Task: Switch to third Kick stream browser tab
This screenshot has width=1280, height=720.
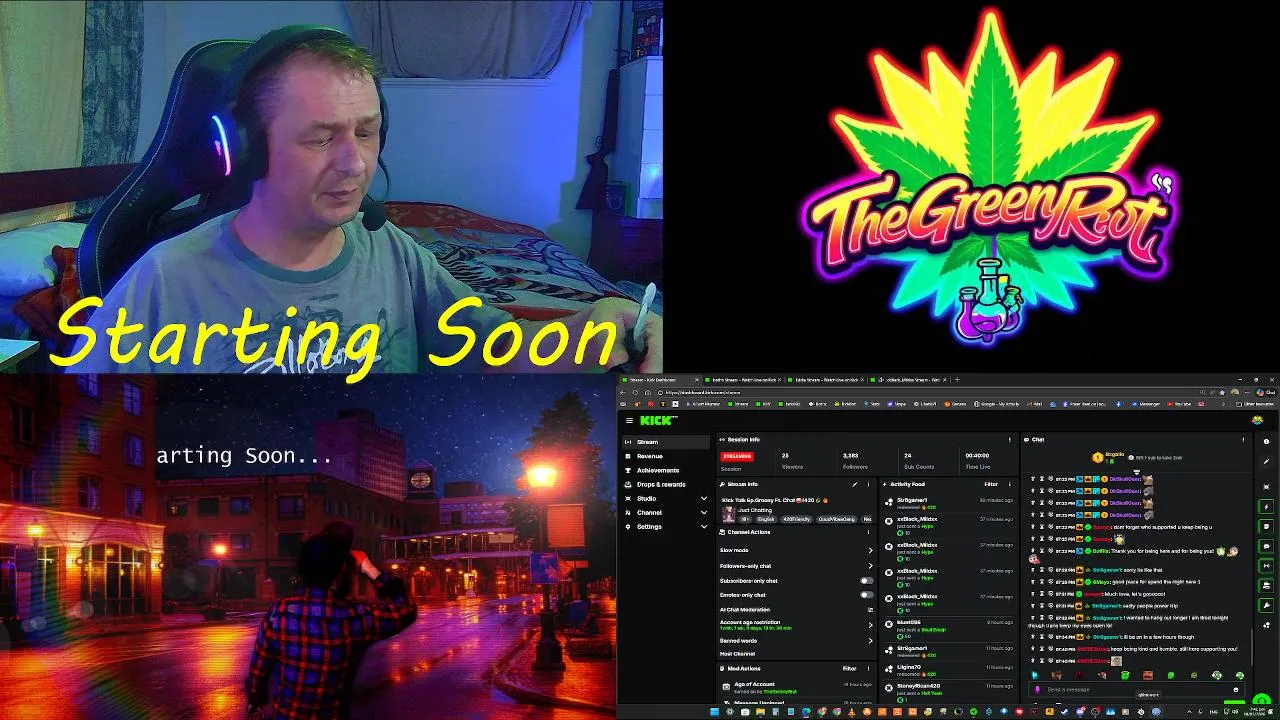Action: 825,380
